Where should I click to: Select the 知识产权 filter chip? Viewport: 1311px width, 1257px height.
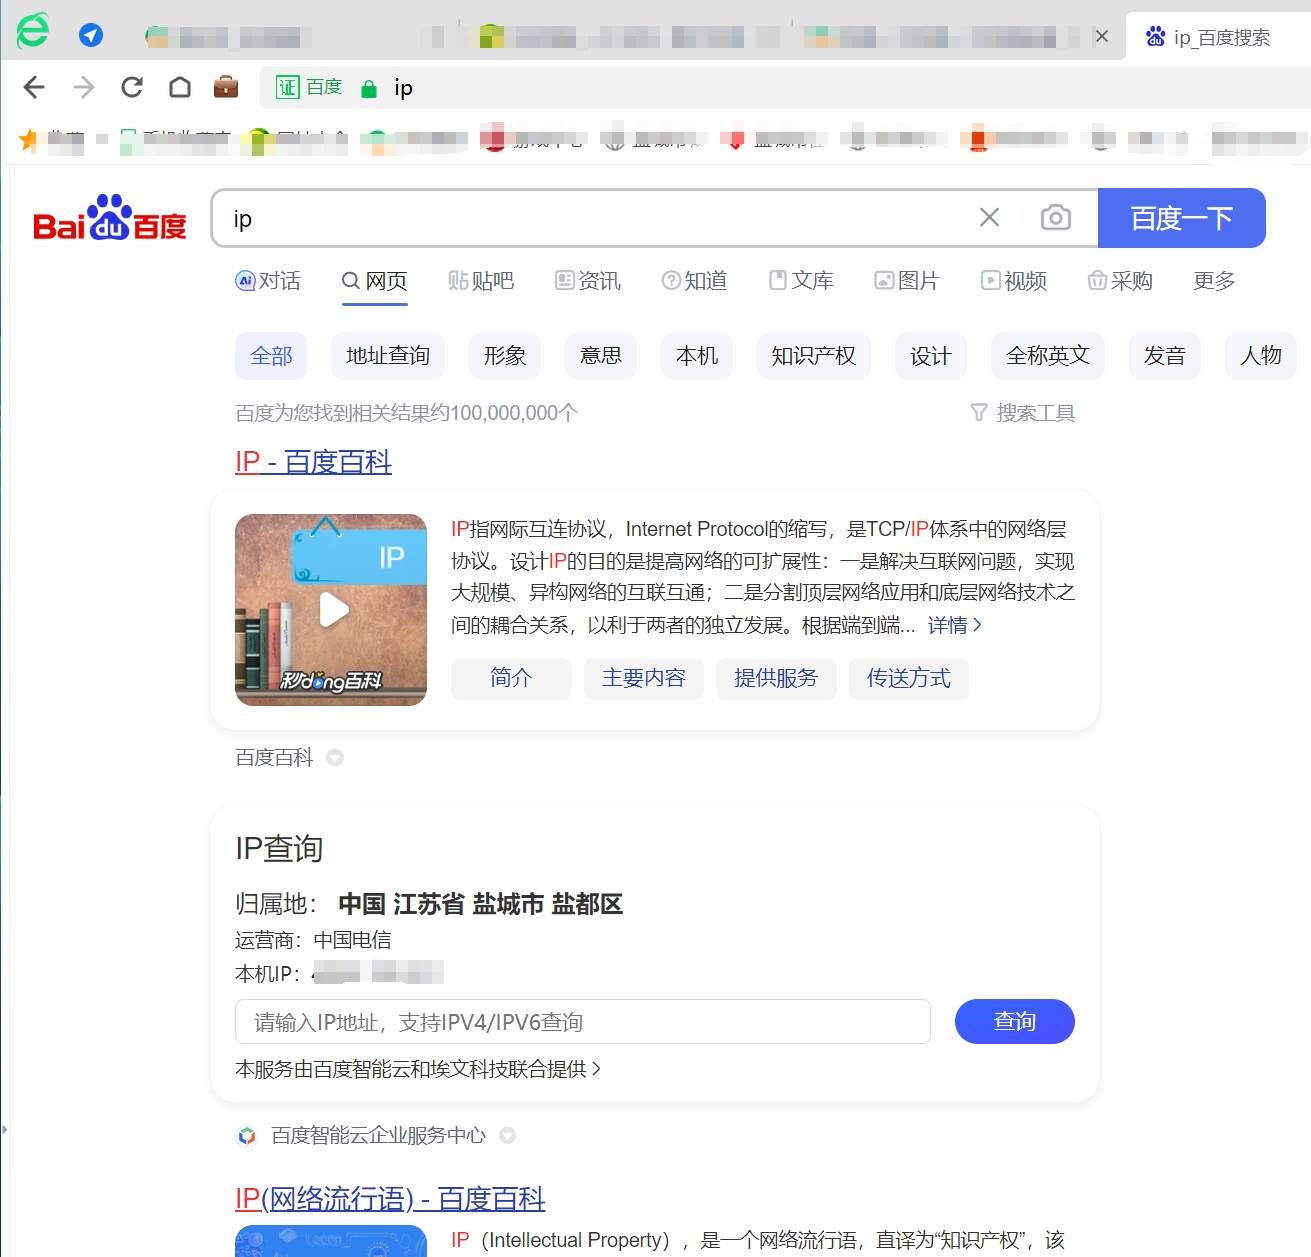814,356
